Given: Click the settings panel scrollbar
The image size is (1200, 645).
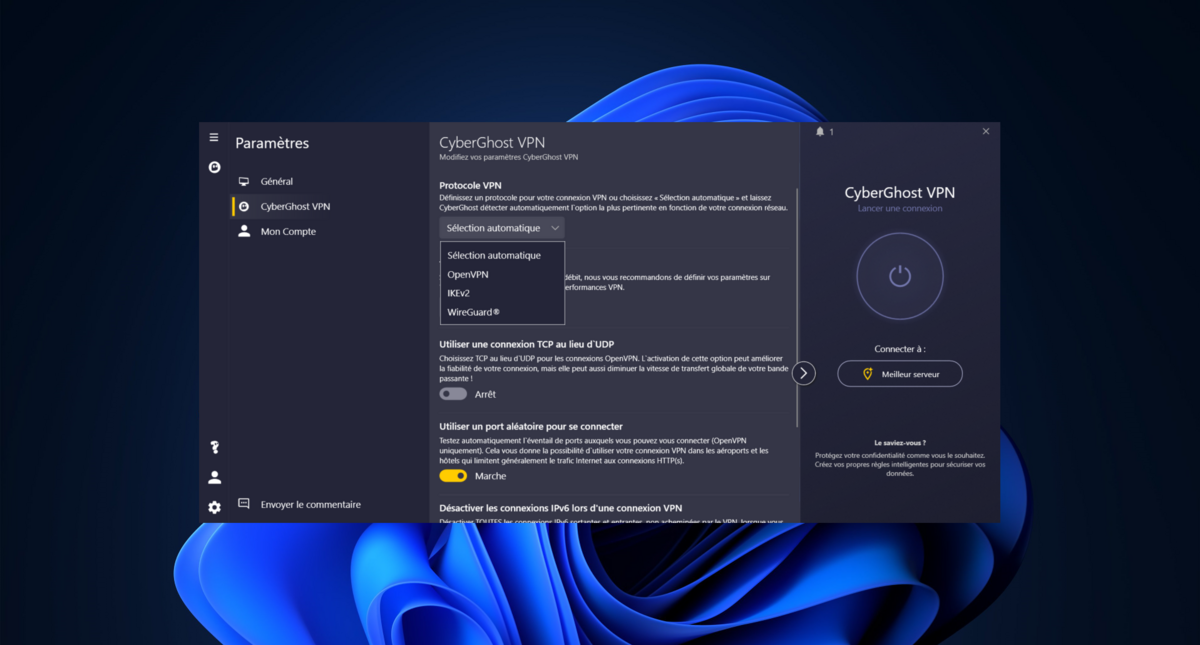Looking at the screenshot, I should point(797,308).
